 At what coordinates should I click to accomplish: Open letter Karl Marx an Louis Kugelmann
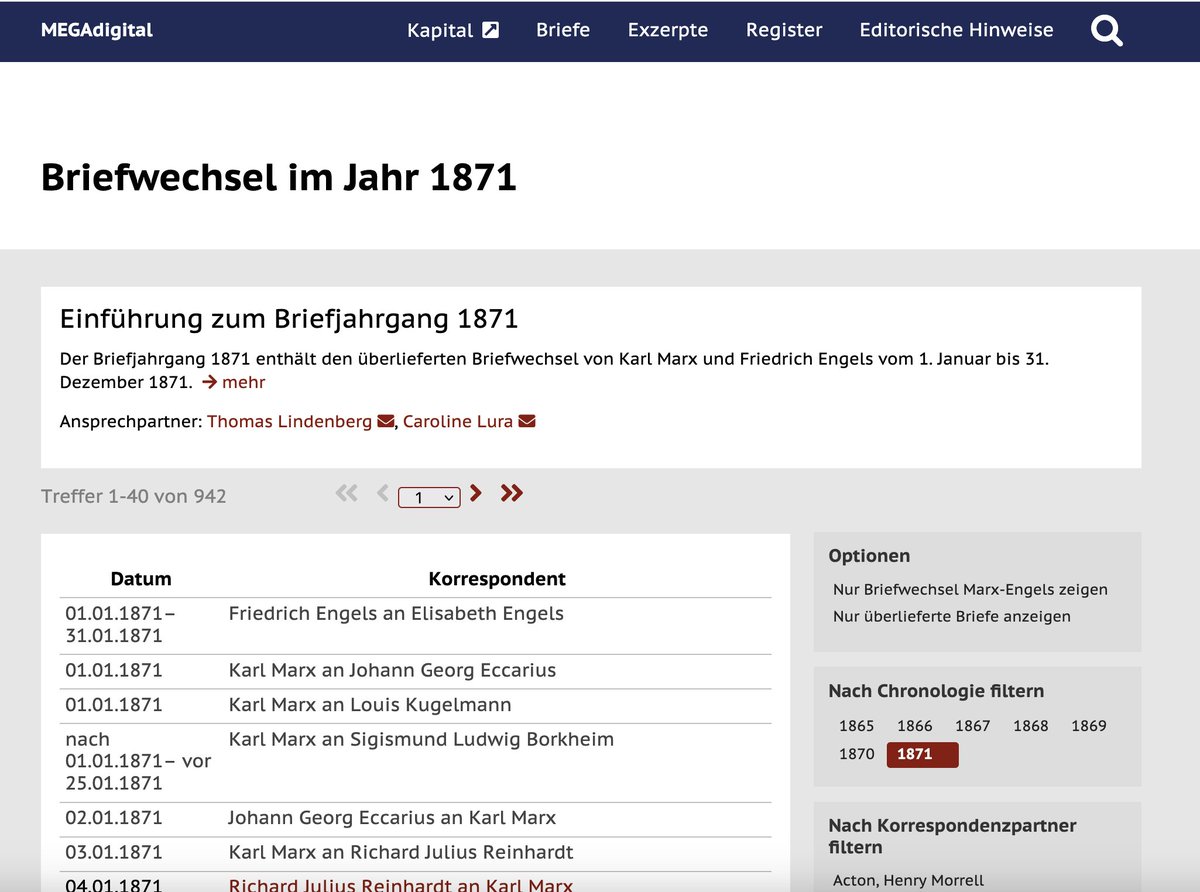coord(370,705)
